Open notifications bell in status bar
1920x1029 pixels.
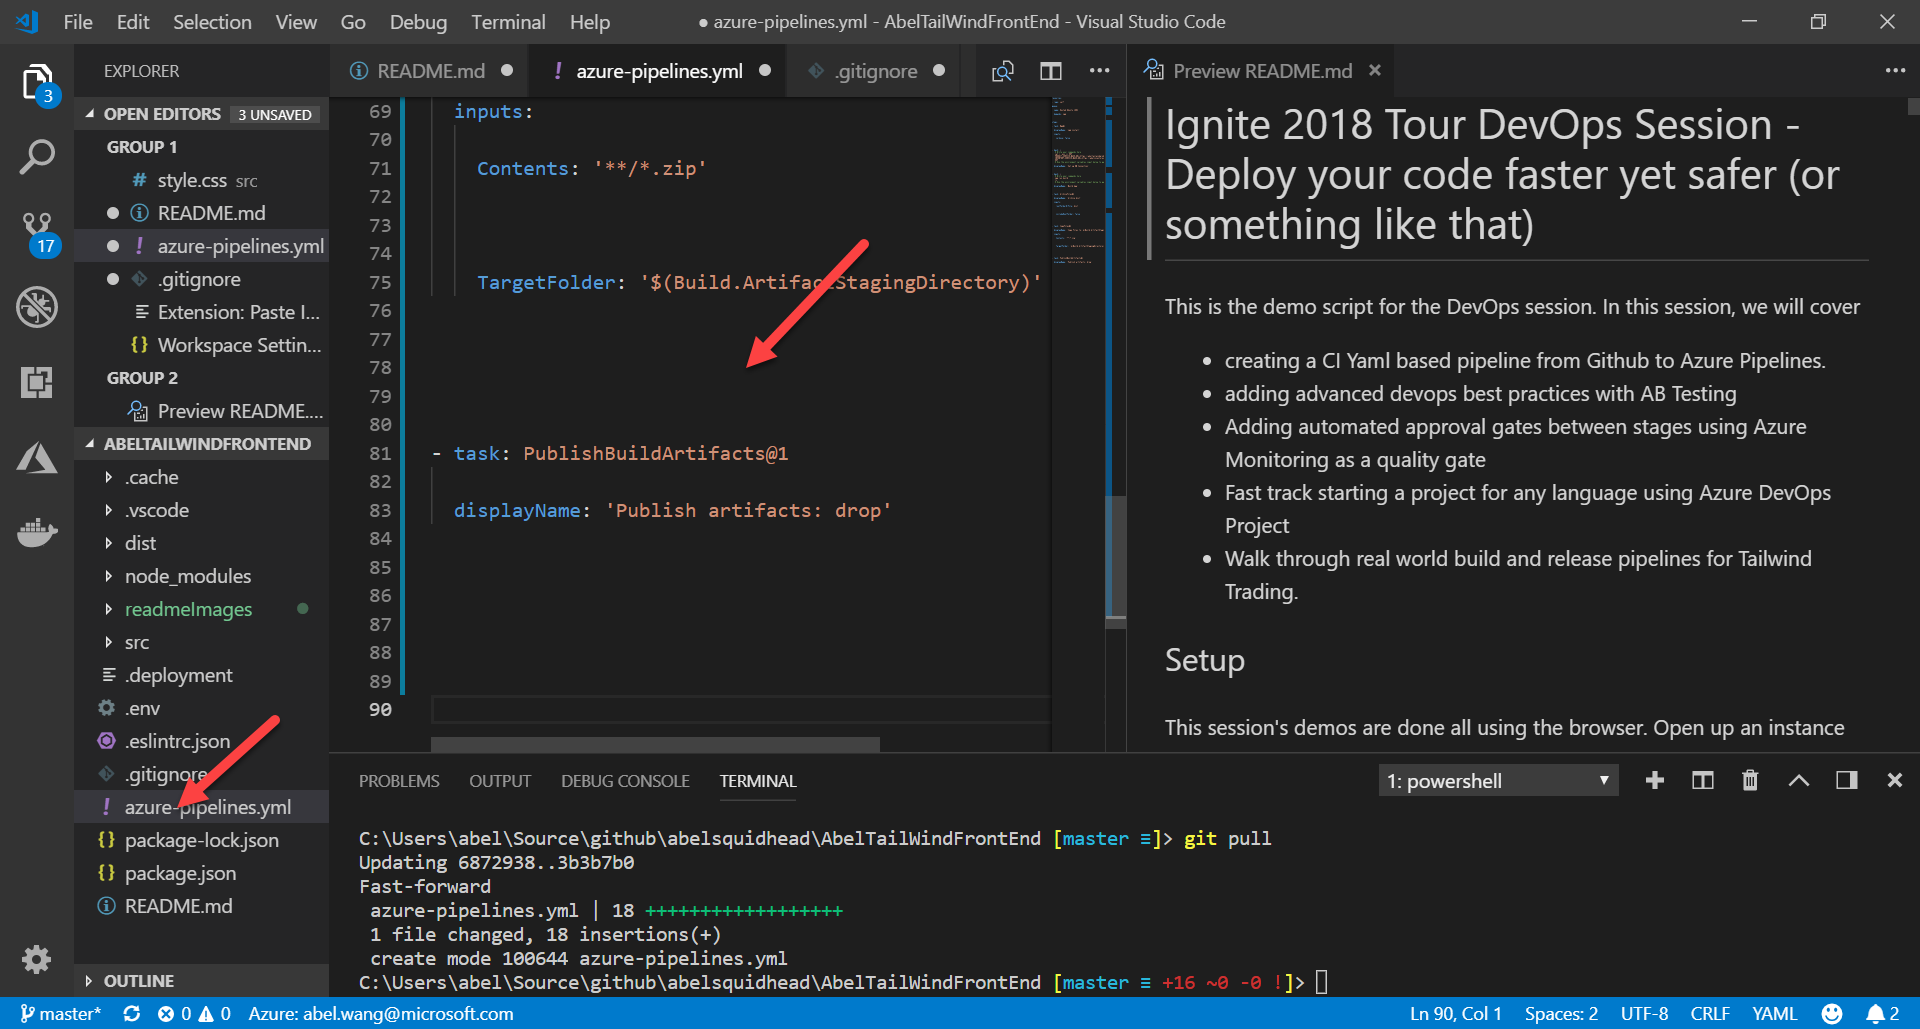tap(1883, 1013)
